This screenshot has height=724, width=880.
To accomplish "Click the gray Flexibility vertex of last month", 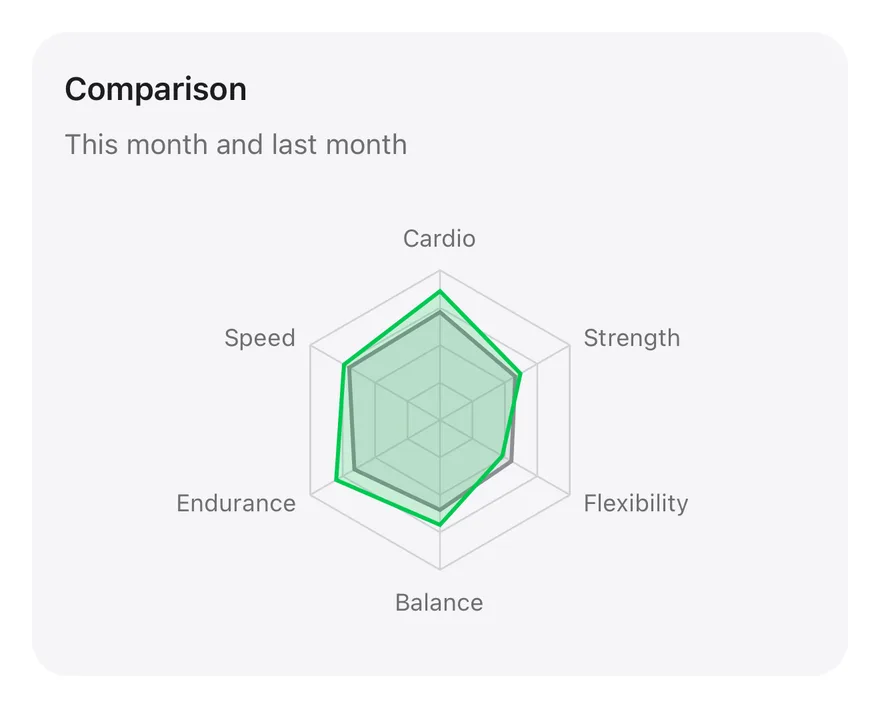I will [511, 461].
